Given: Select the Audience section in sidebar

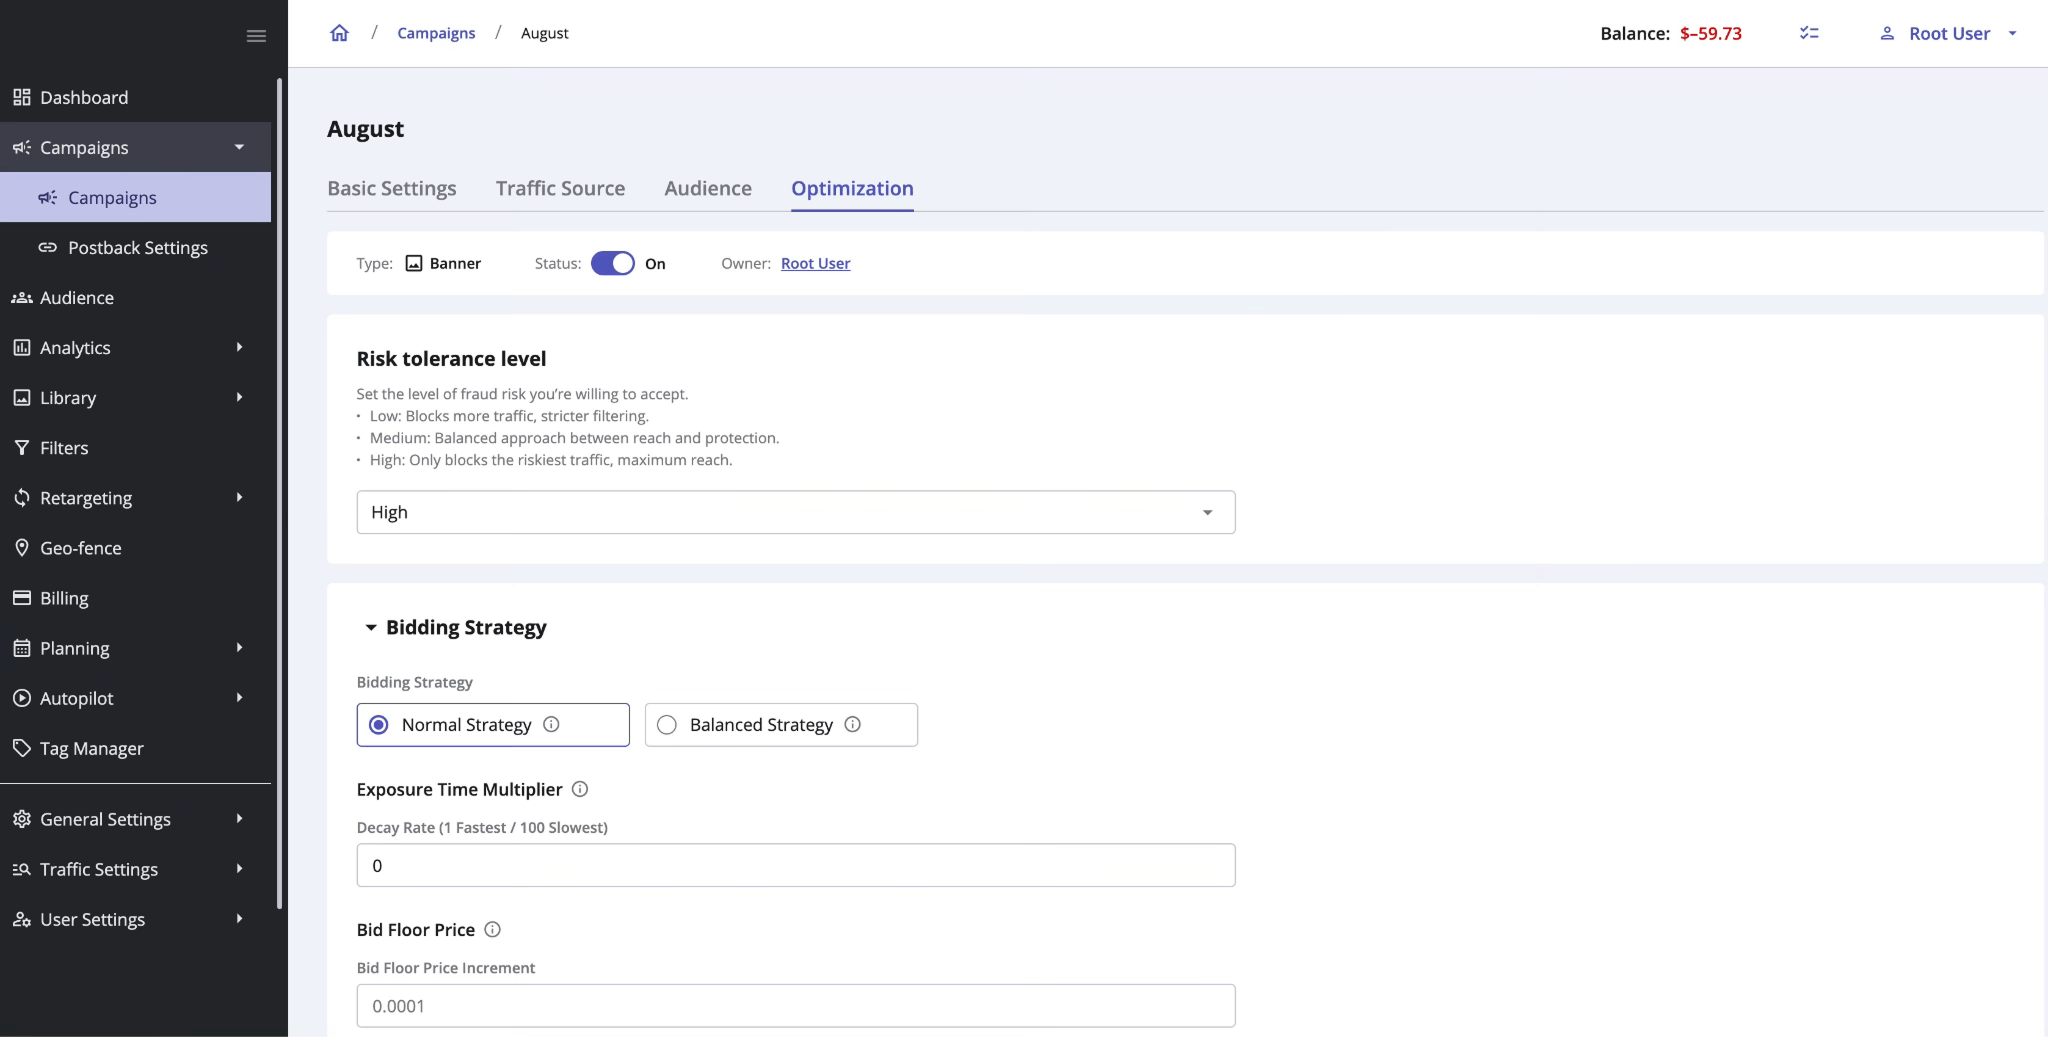Looking at the screenshot, I should [76, 297].
